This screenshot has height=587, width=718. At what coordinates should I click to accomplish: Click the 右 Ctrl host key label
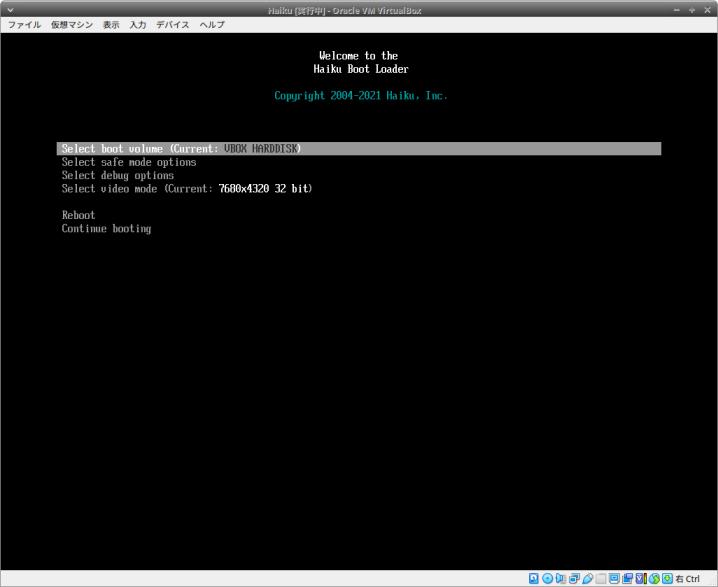(688, 579)
